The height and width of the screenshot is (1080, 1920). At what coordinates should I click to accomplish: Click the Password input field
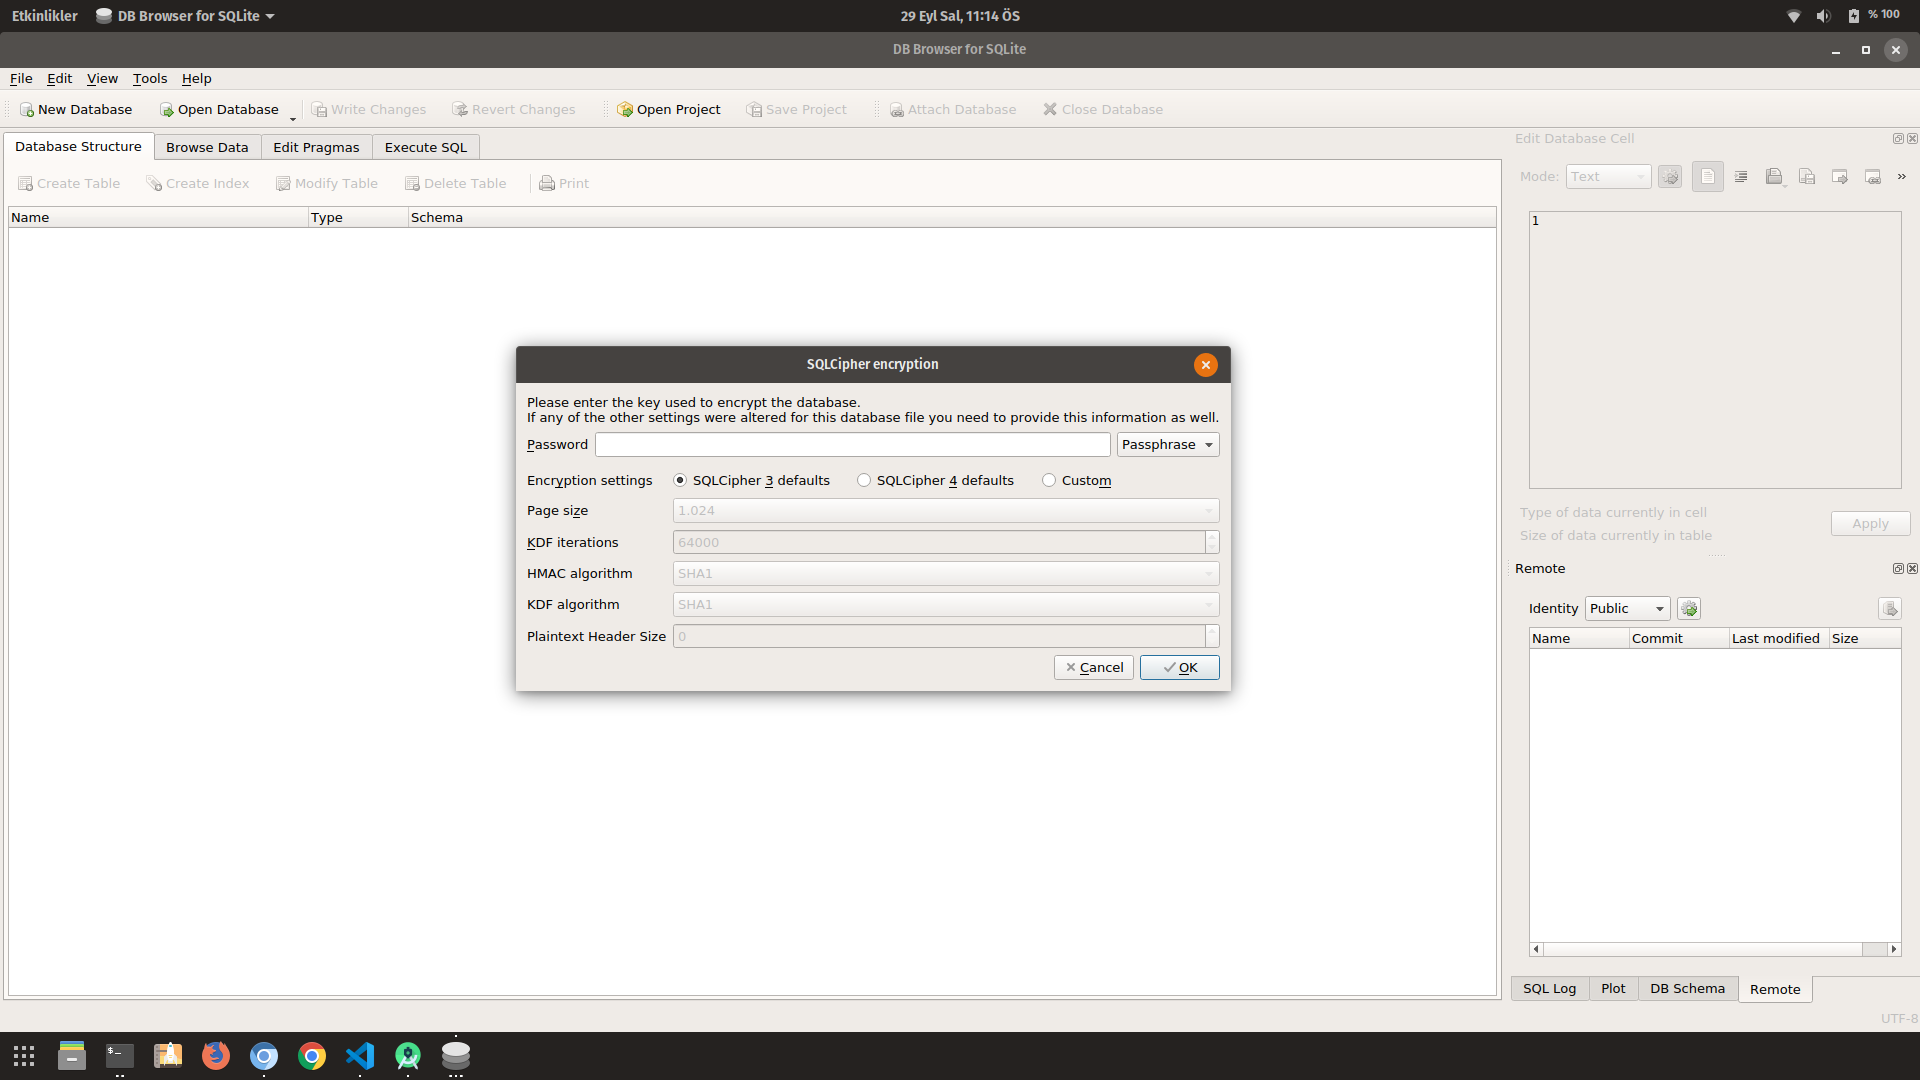click(852, 445)
